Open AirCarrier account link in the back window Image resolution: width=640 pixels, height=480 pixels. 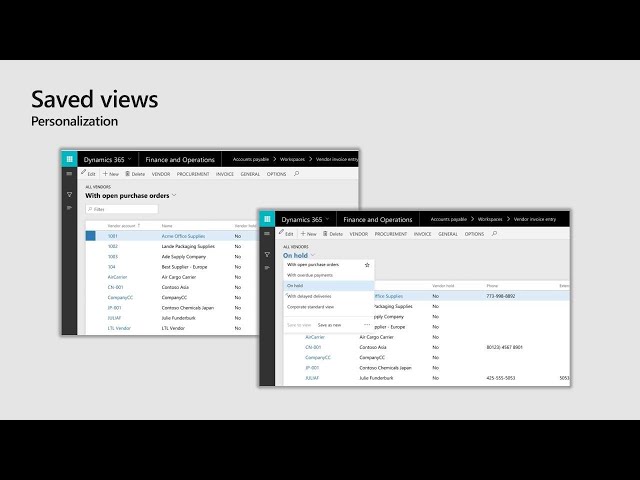(x=118, y=277)
